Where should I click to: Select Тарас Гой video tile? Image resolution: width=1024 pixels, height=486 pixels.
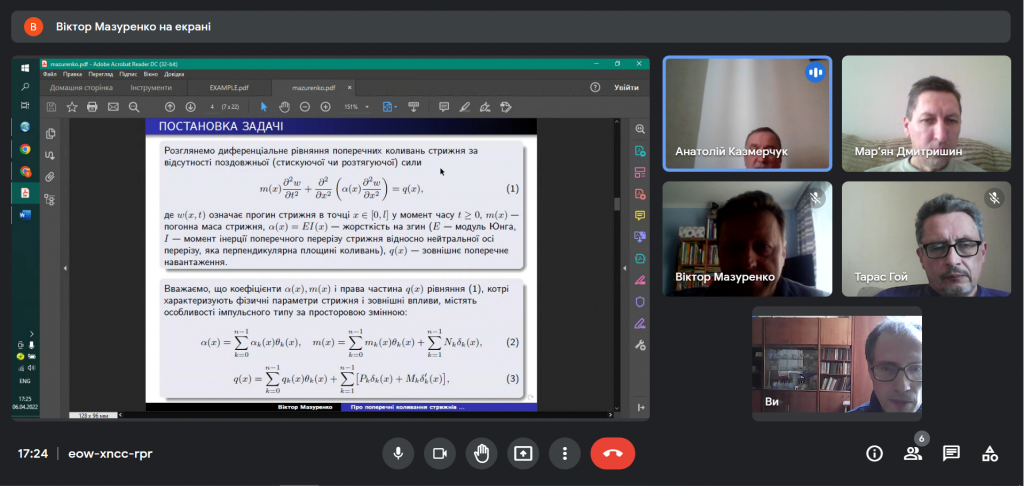coord(927,239)
